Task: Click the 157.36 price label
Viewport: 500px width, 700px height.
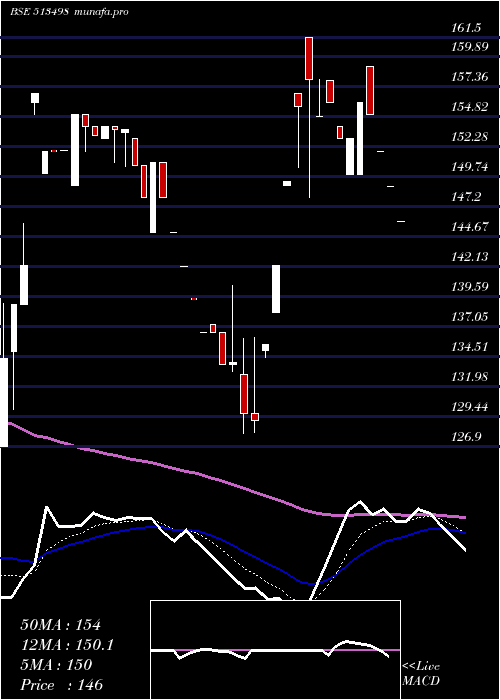Action: (469, 77)
